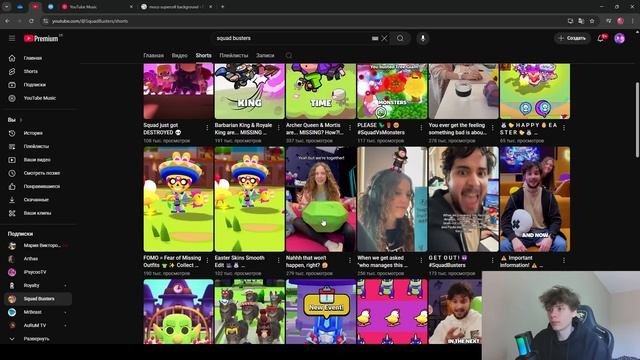Screen dimensions: 640x360
Task: Open more options for 'Nahhh that won't happen'
Action: 350,260
